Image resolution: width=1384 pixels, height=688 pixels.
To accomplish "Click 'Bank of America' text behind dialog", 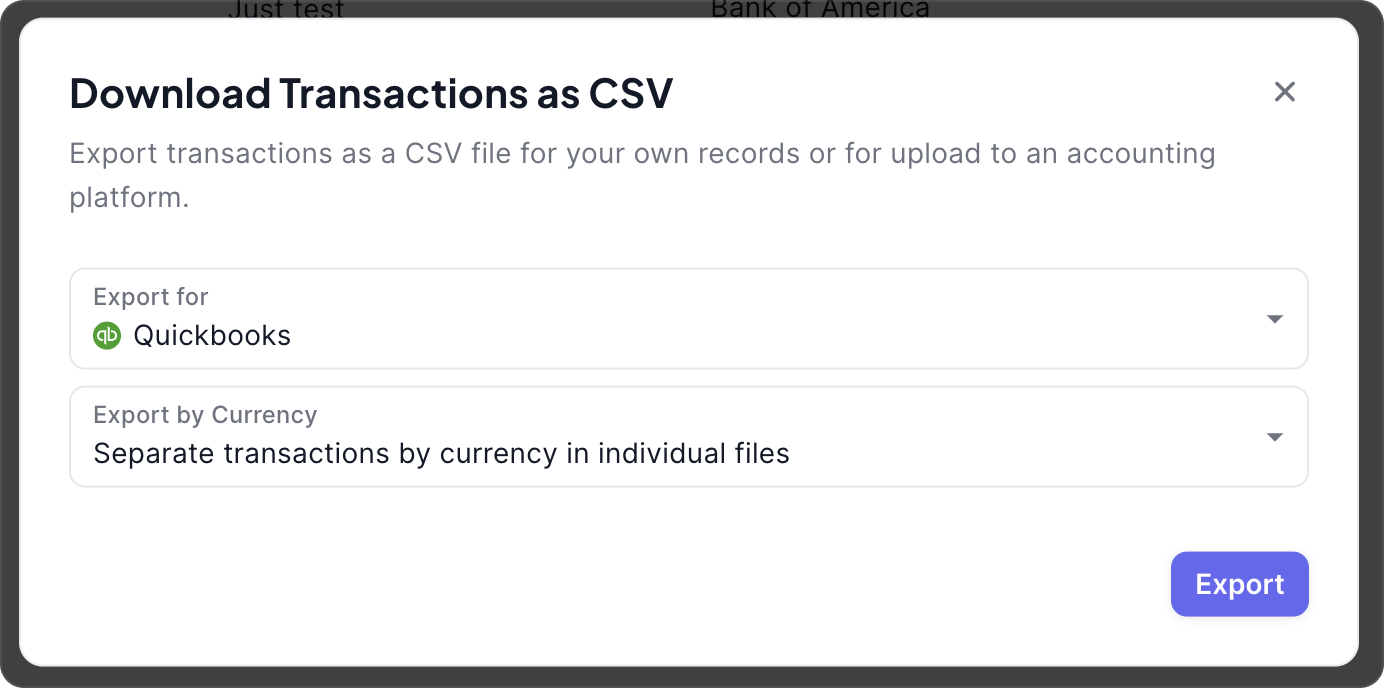I will point(820,10).
